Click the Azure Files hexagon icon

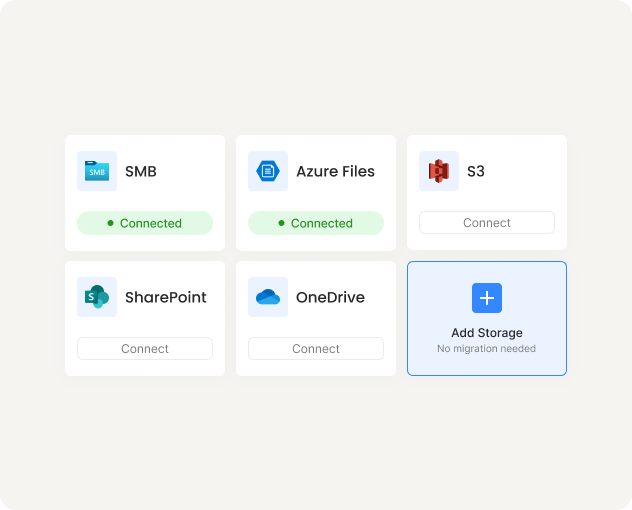pos(268,171)
